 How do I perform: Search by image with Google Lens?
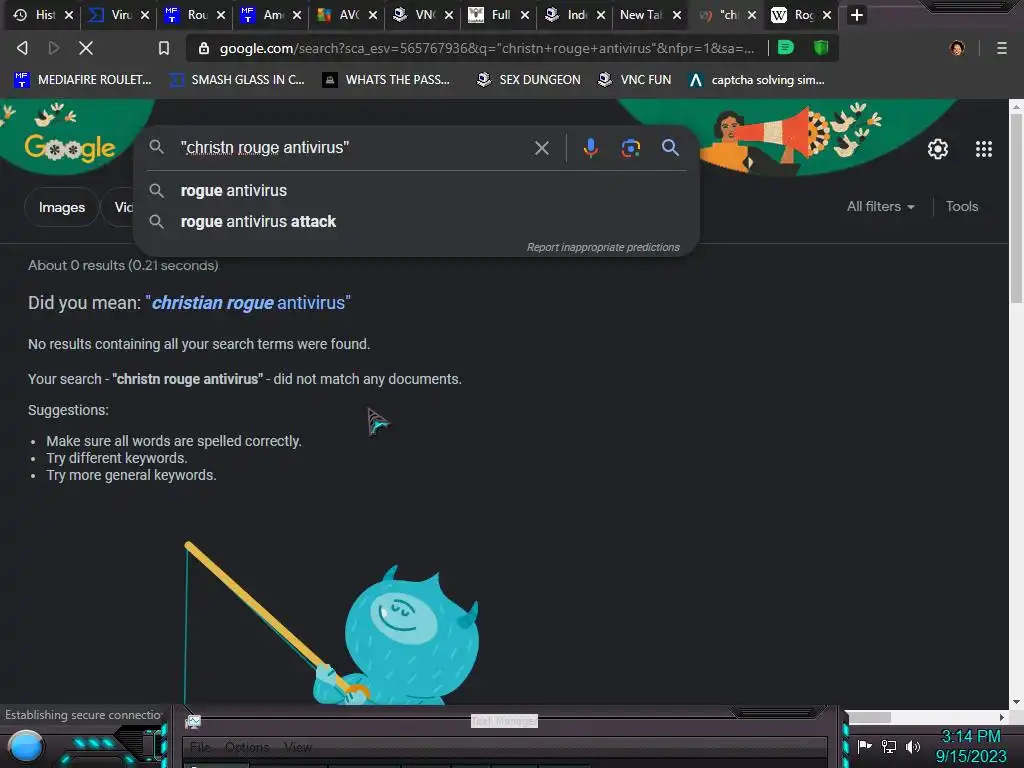tap(630, 148)
